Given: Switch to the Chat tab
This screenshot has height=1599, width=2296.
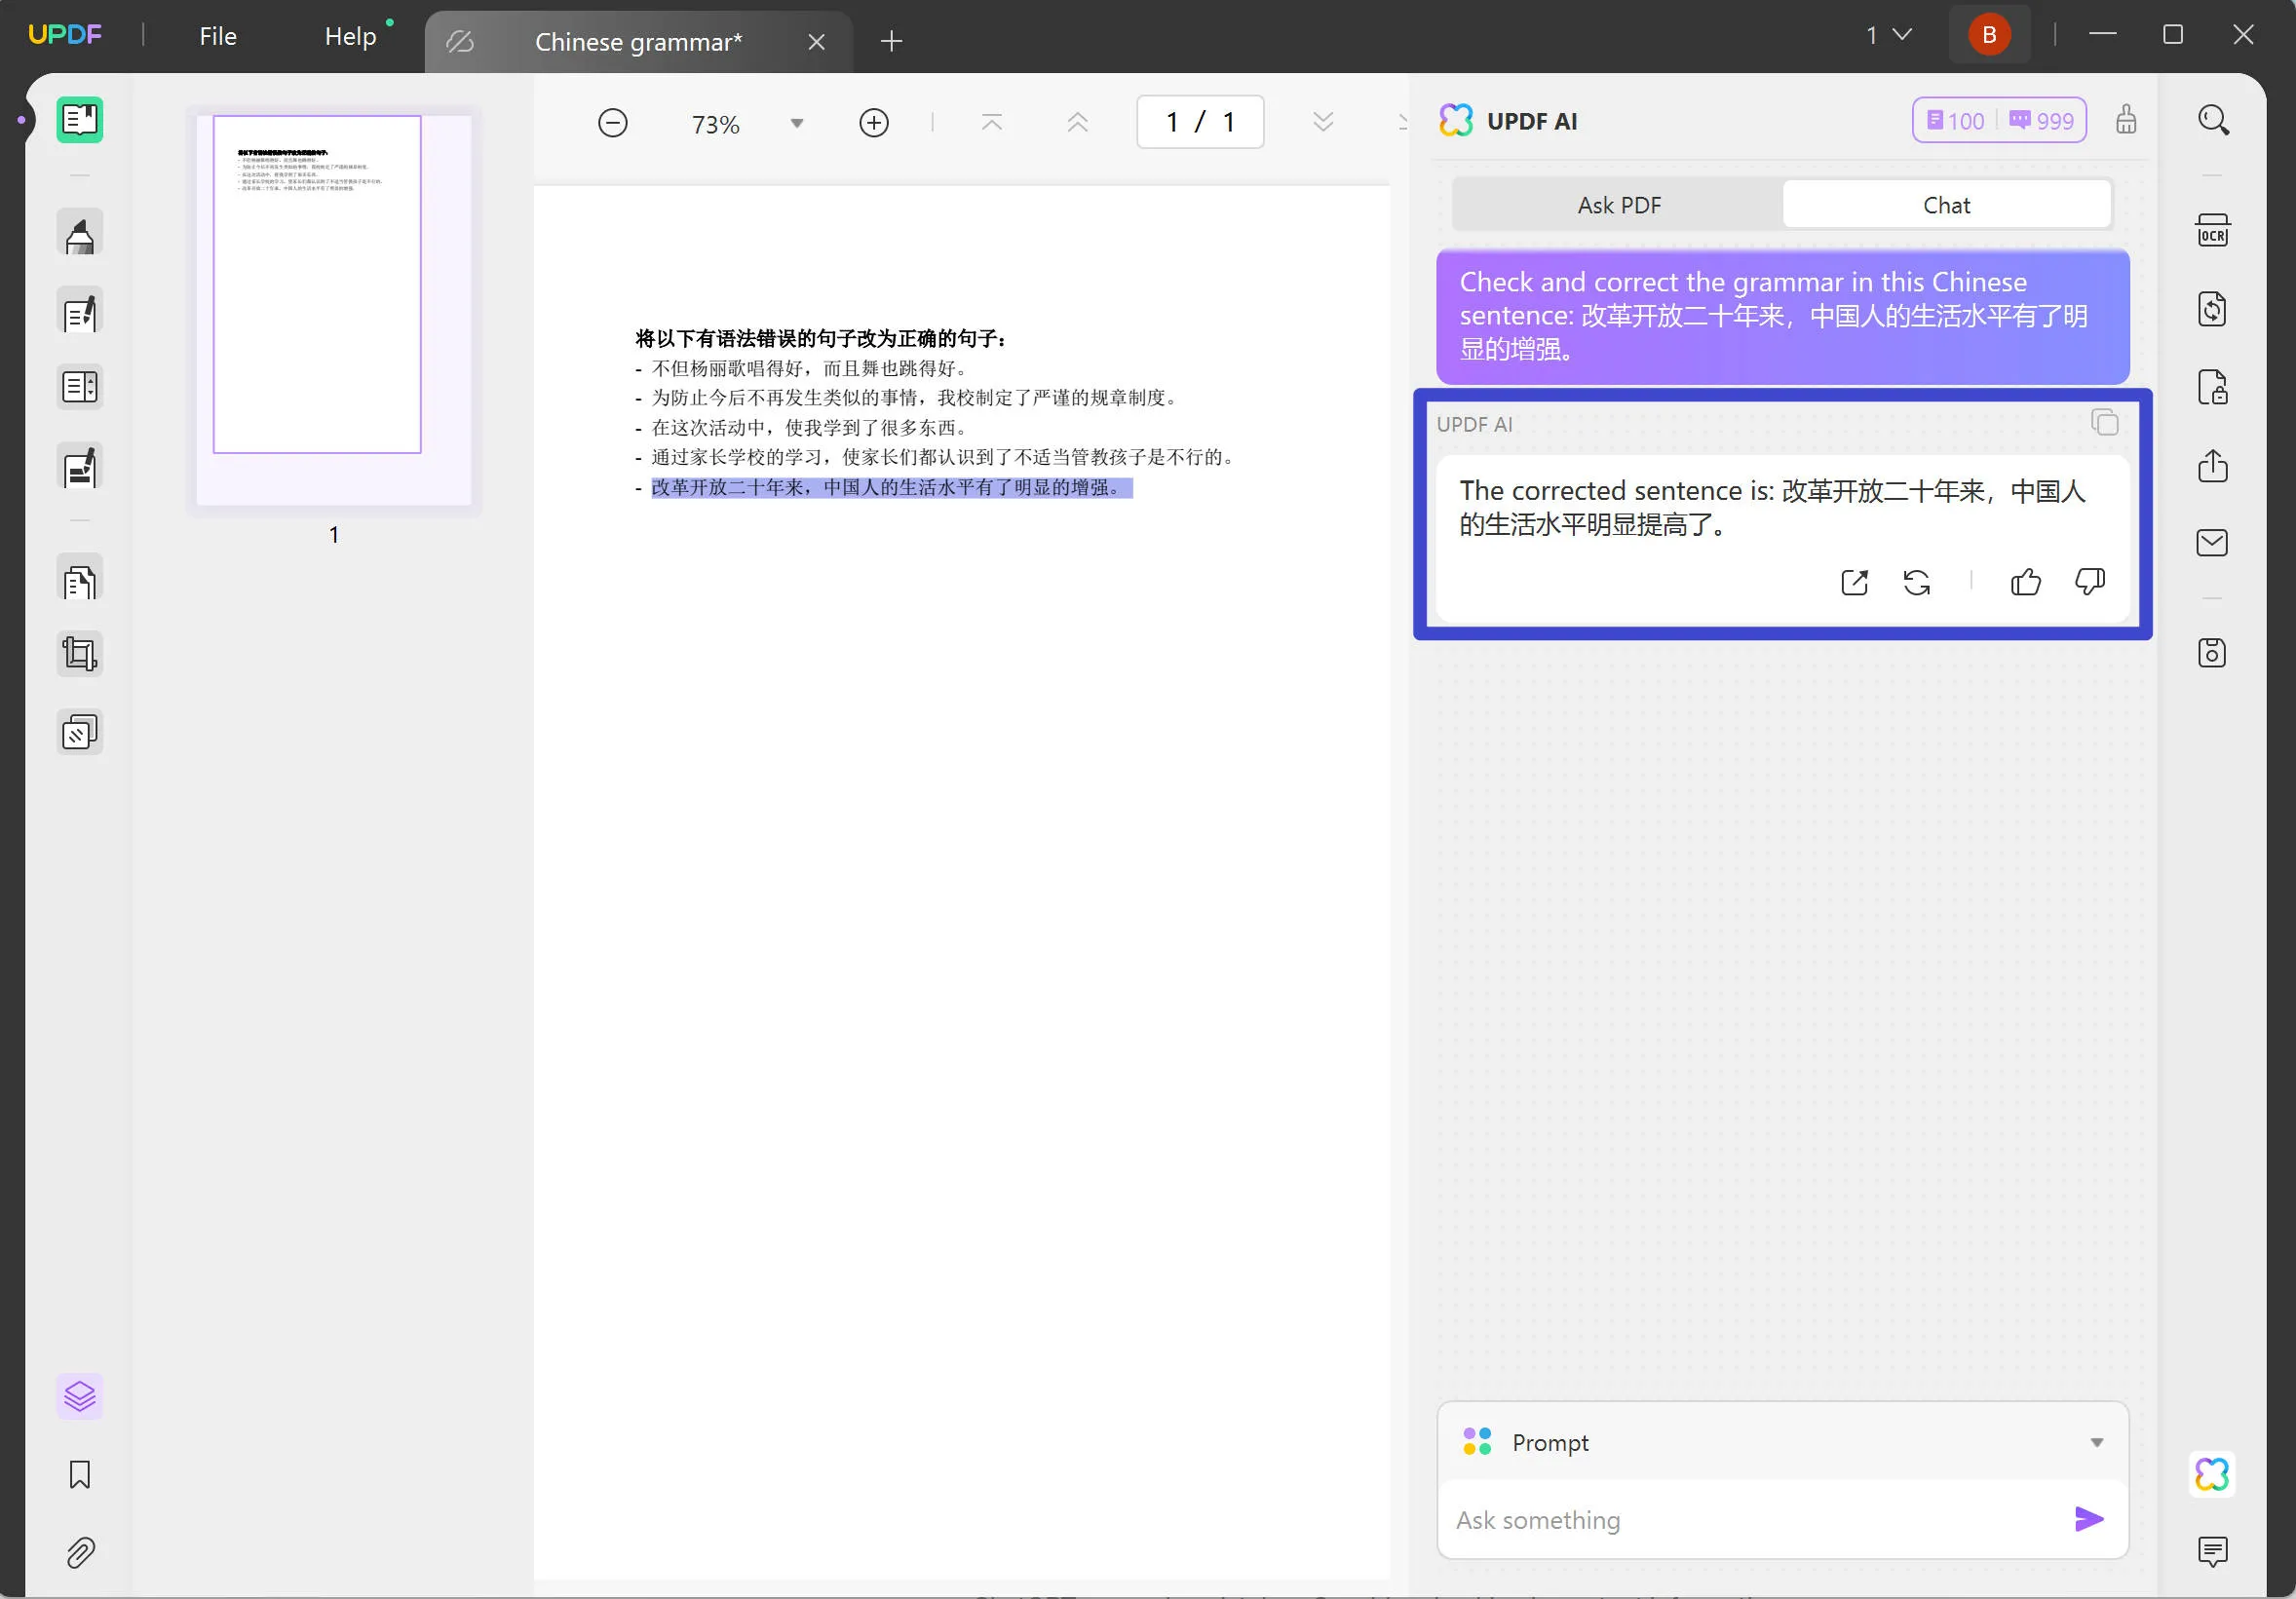Looking at the screenshot, I should pos(1947,204).
